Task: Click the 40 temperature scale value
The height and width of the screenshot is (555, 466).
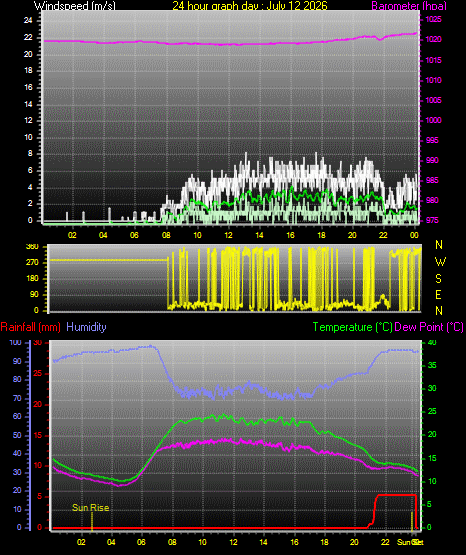Action: coord(432,343)
